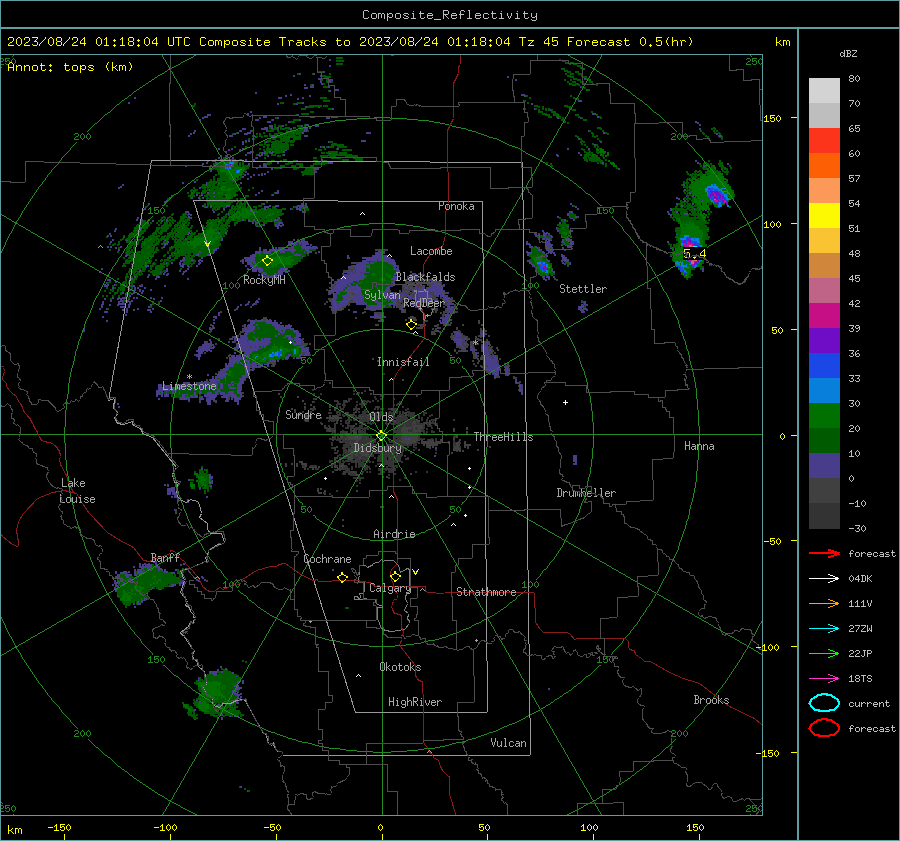
Task: Click the Sylvan town label
Action: point(382,295)
